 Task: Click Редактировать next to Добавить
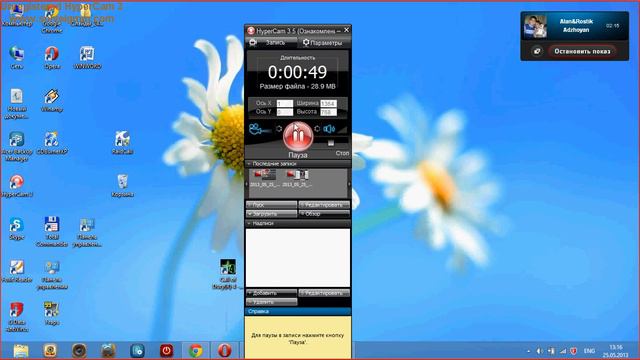click(x=324, y=293)
